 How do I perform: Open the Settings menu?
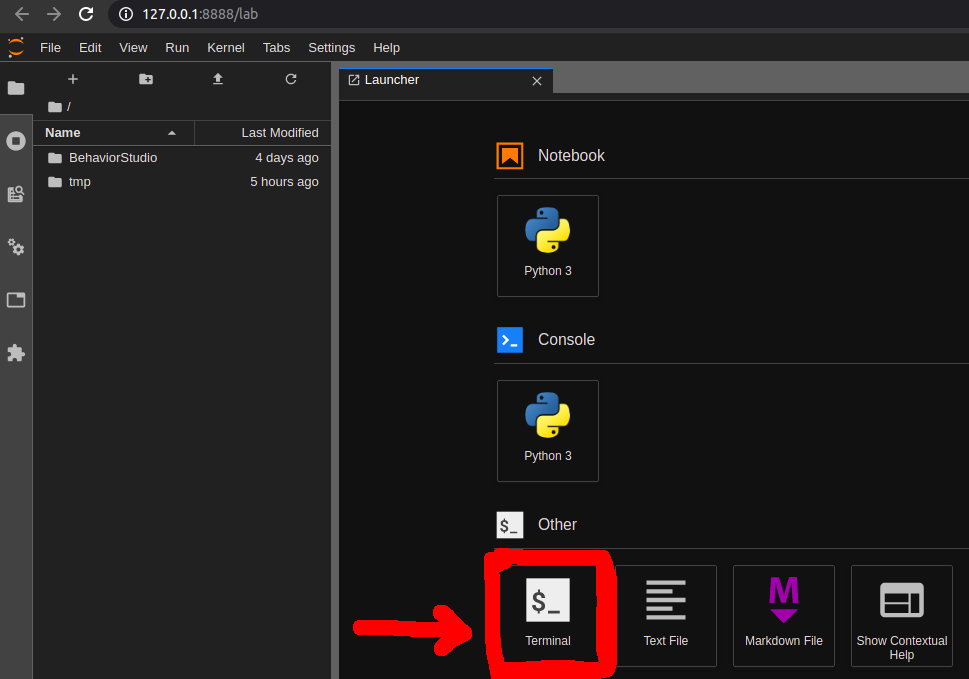tap(331, 47)
